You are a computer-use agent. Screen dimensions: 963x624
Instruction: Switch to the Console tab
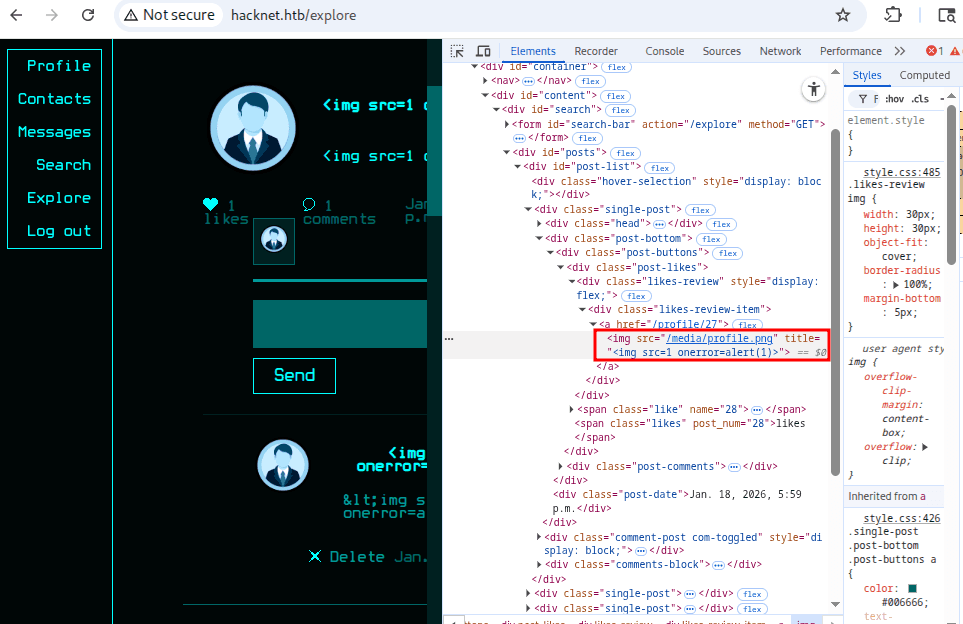664,51
